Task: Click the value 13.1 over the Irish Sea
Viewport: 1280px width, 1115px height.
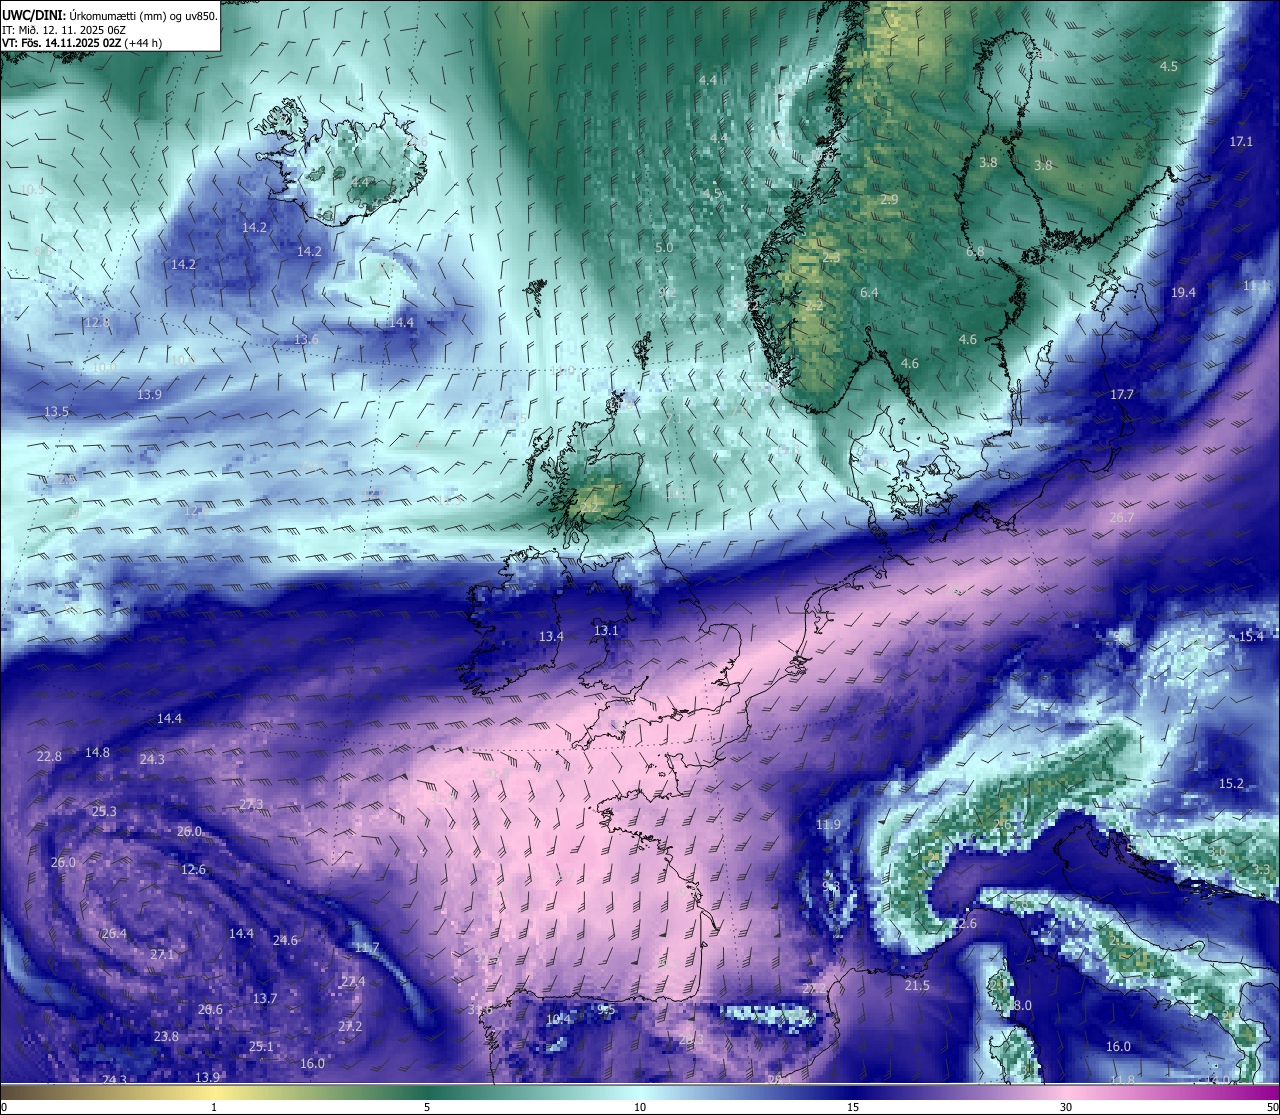Action: [606, 630]
